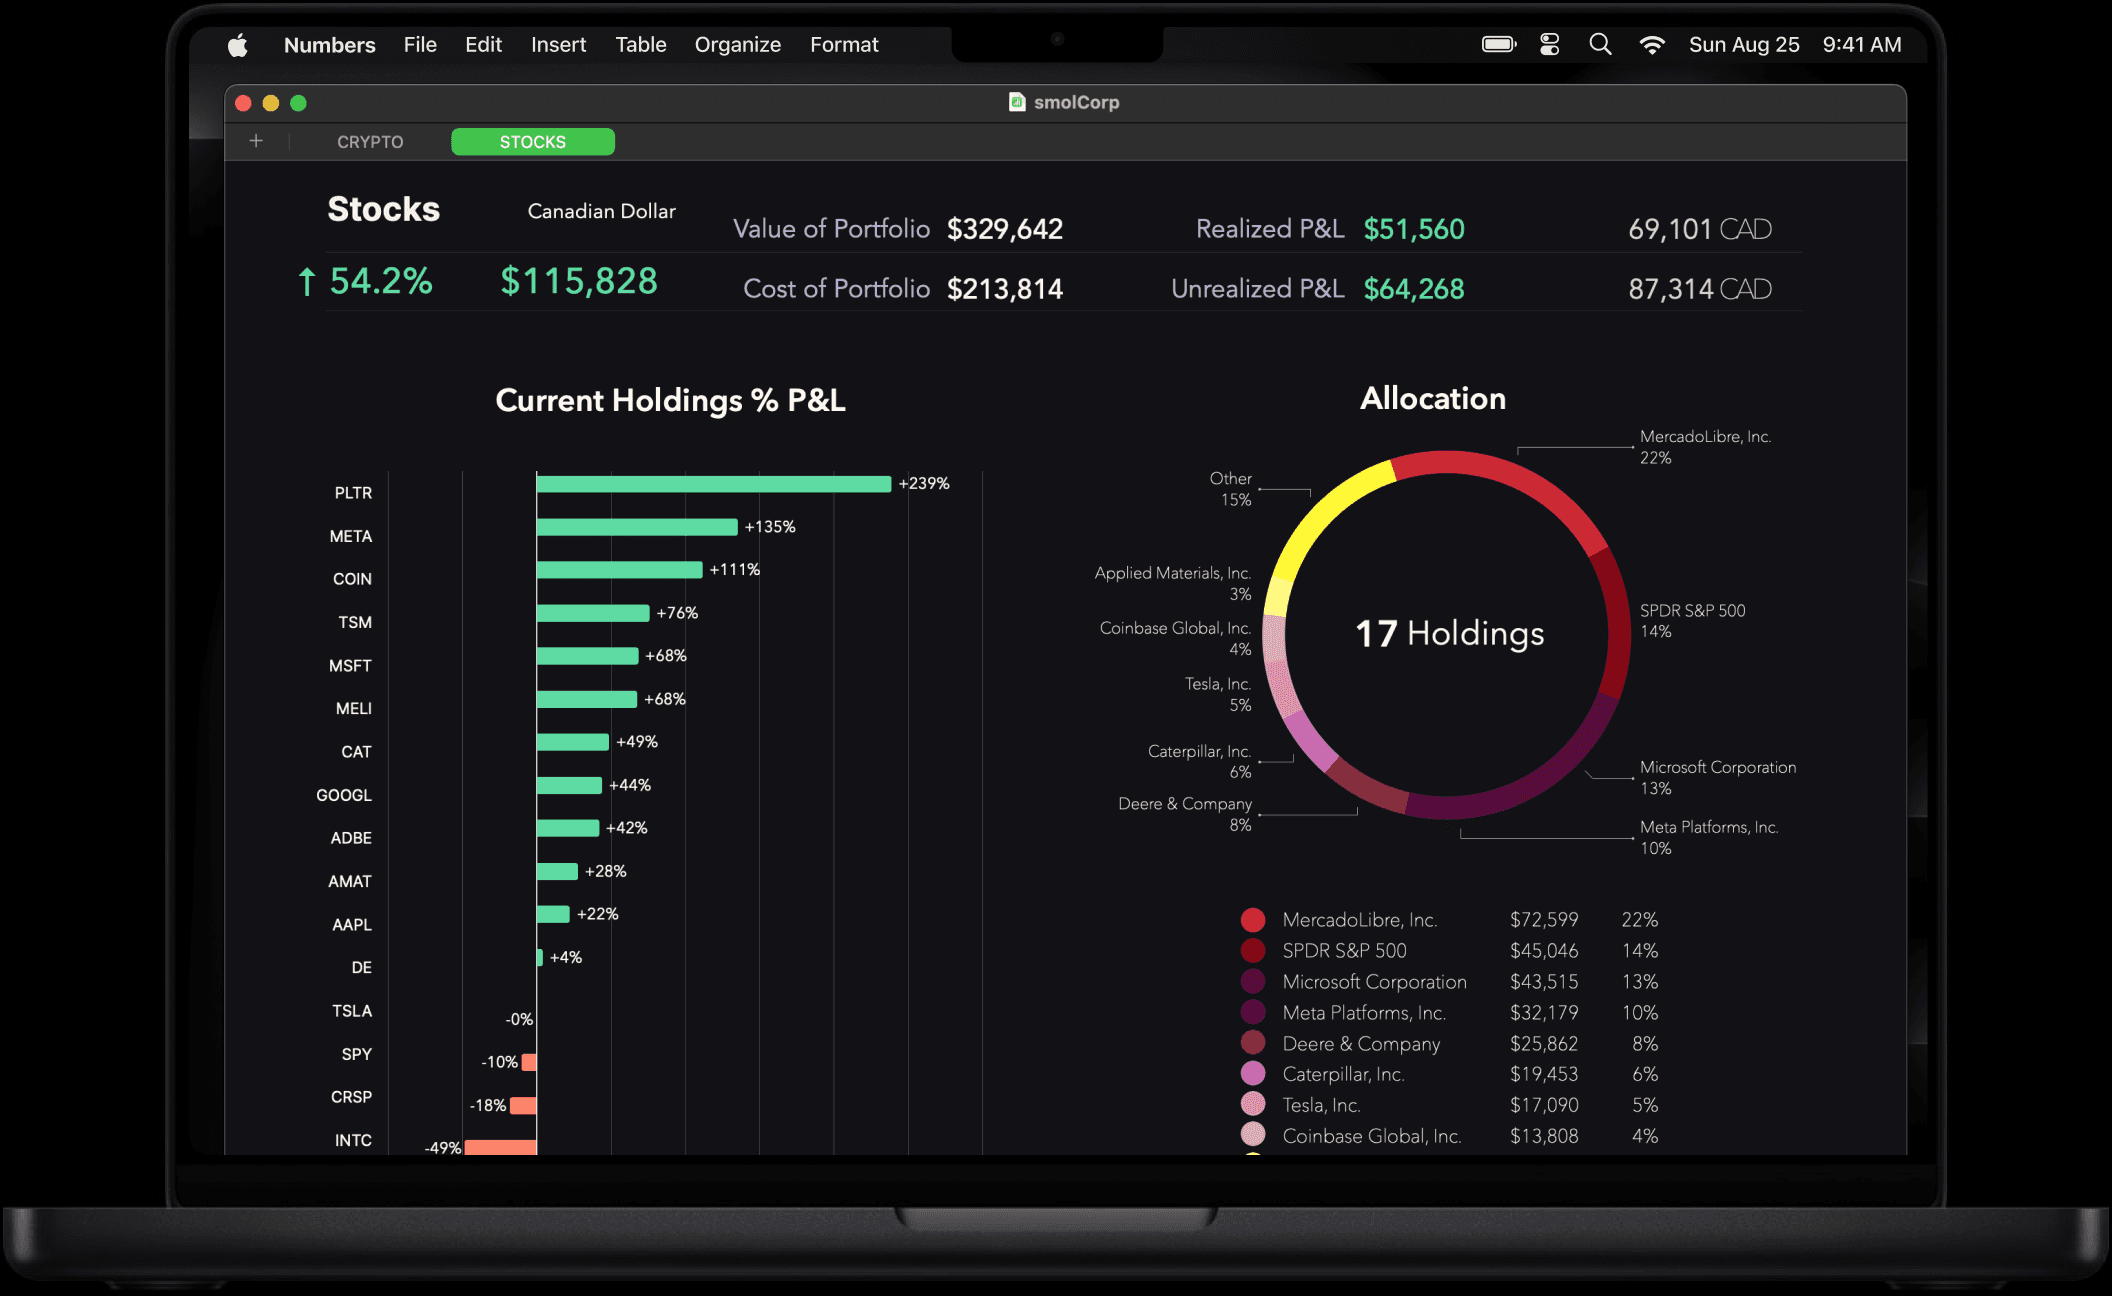Click the TSLA axis label

point(352,1011)
